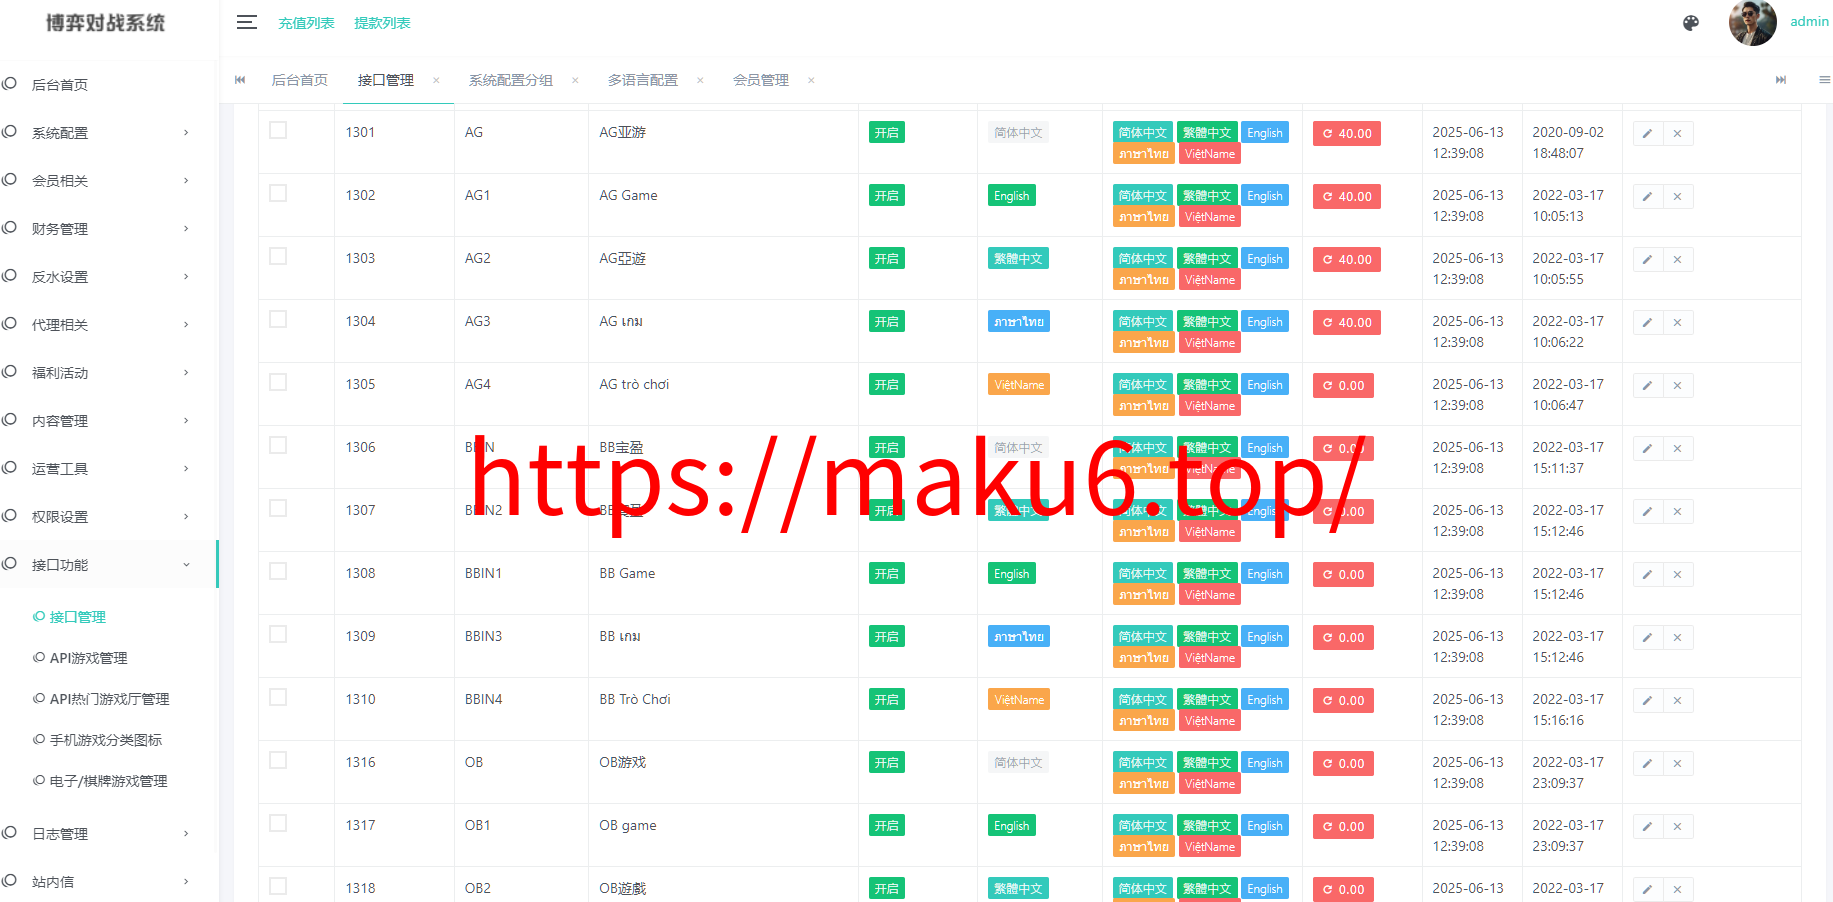Open 电子/棋牌游戏管理 submenu item
This screenshot has width=1833, height=902.
(109, 781)
